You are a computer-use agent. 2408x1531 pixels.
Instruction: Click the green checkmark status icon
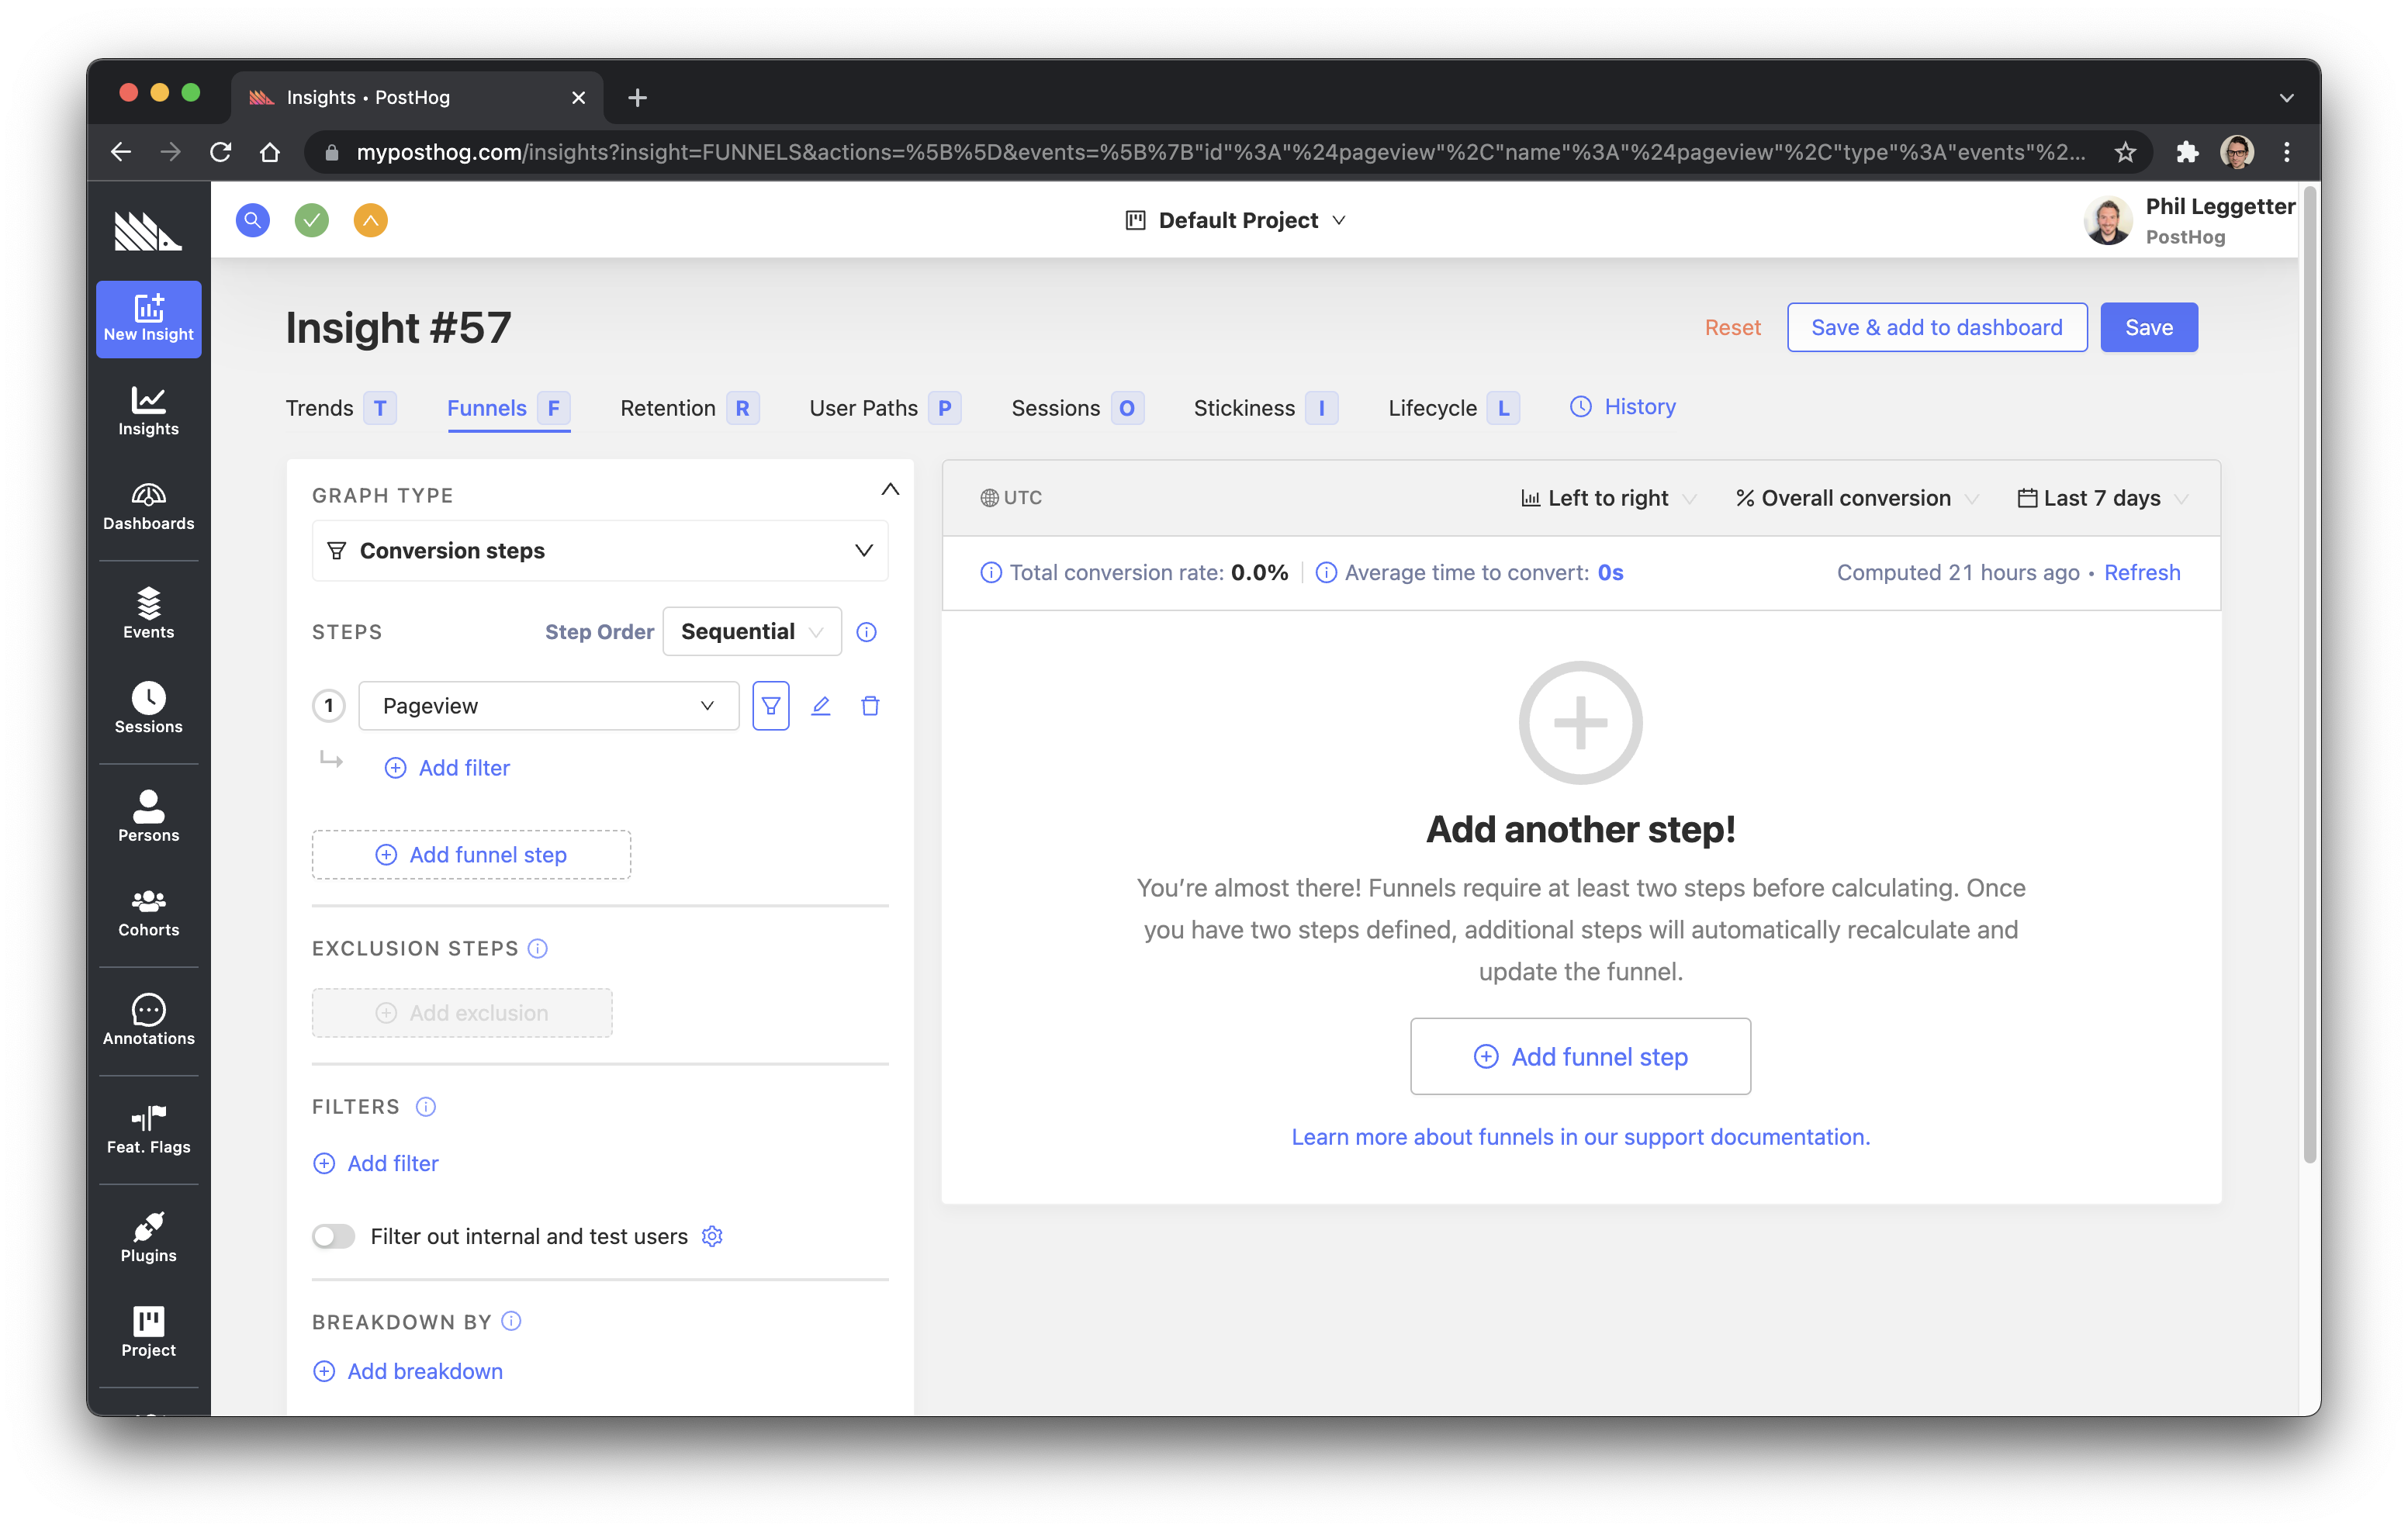click(x=312, y=220)
